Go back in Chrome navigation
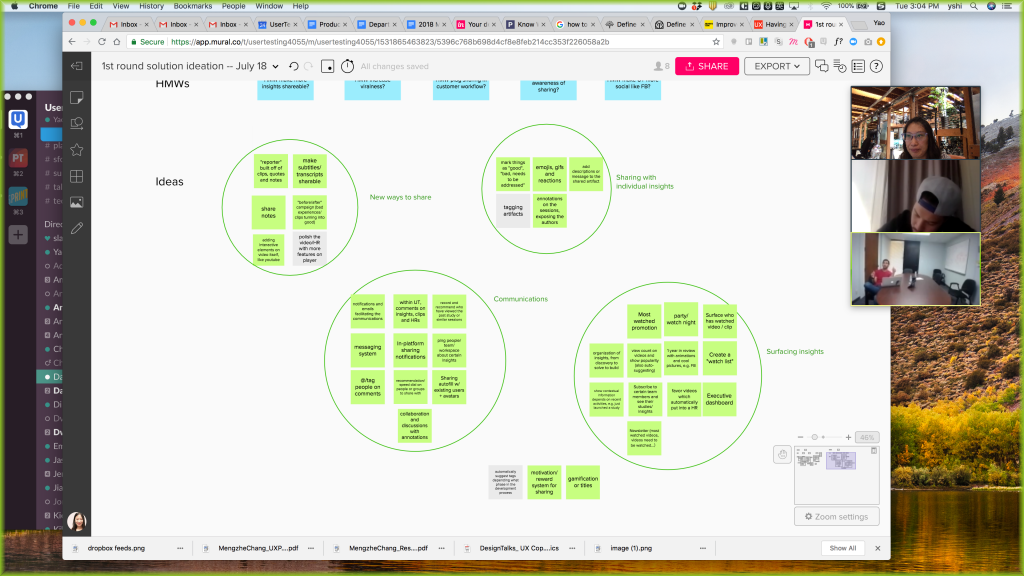 click(72, 42)
